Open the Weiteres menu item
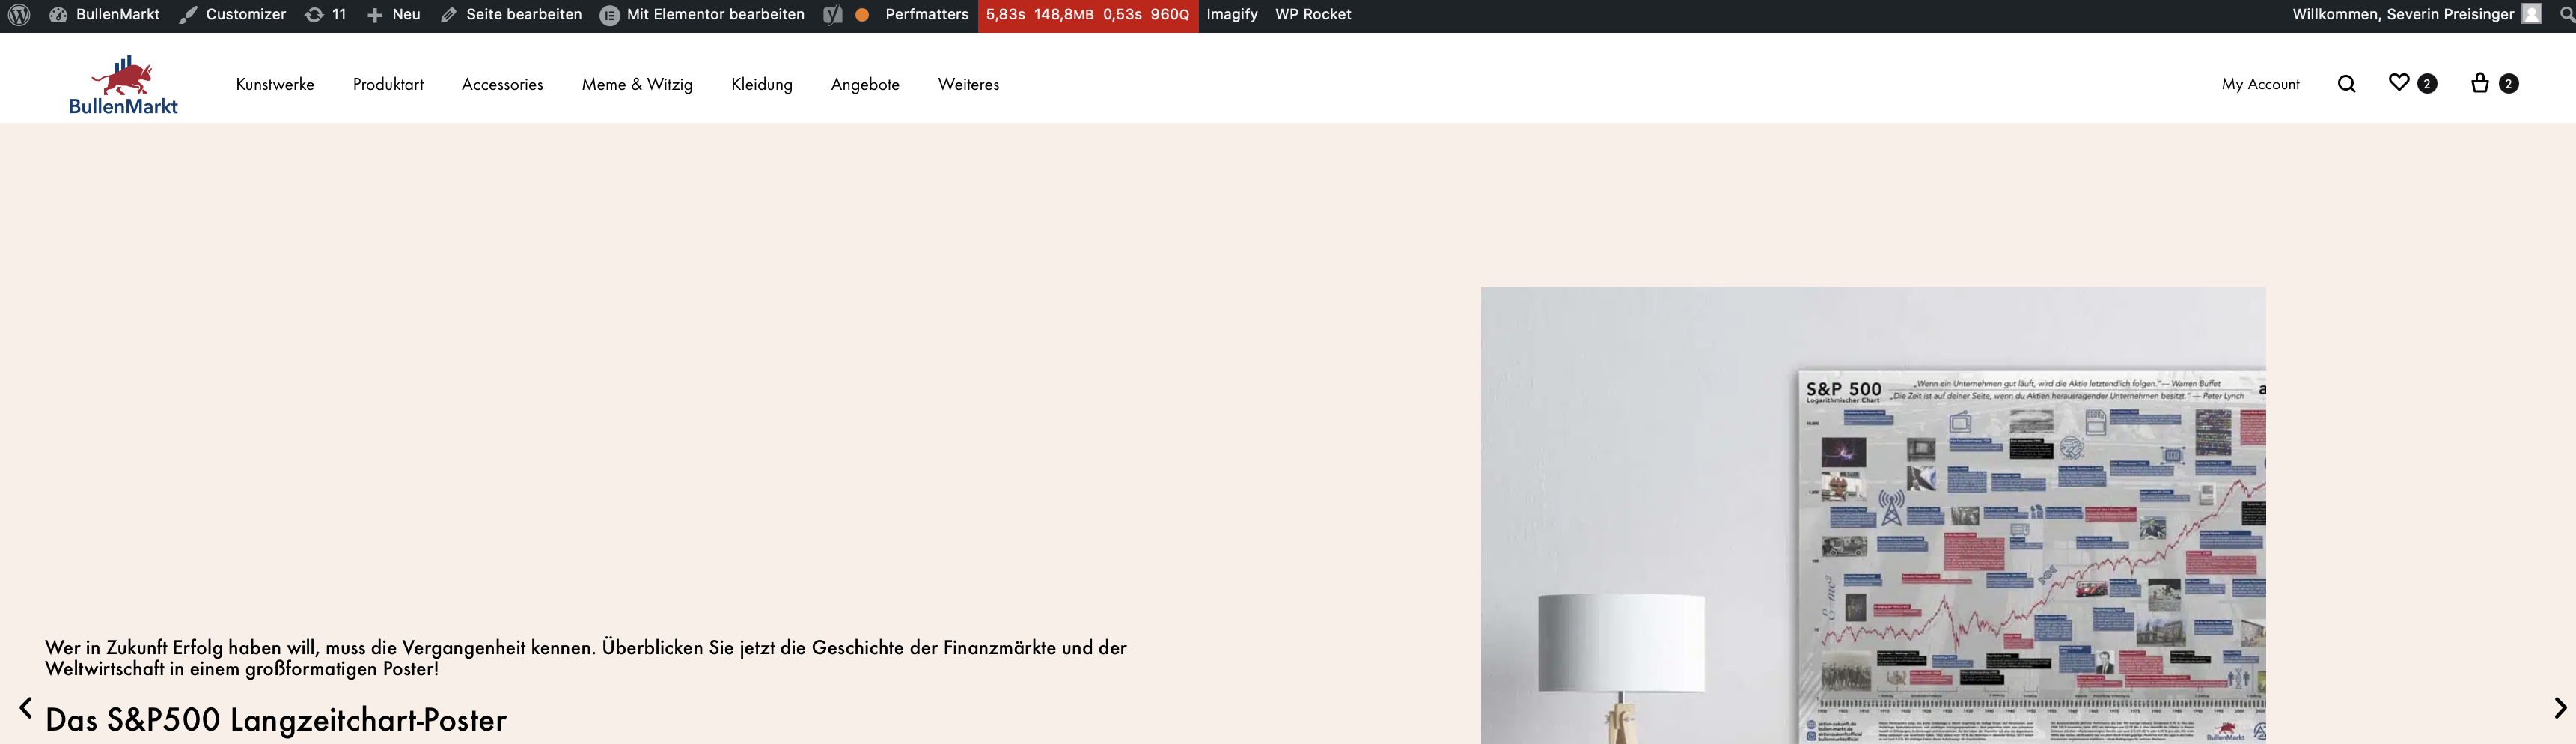The height and width of the screenshot is (744, 2576). (968, 84)
